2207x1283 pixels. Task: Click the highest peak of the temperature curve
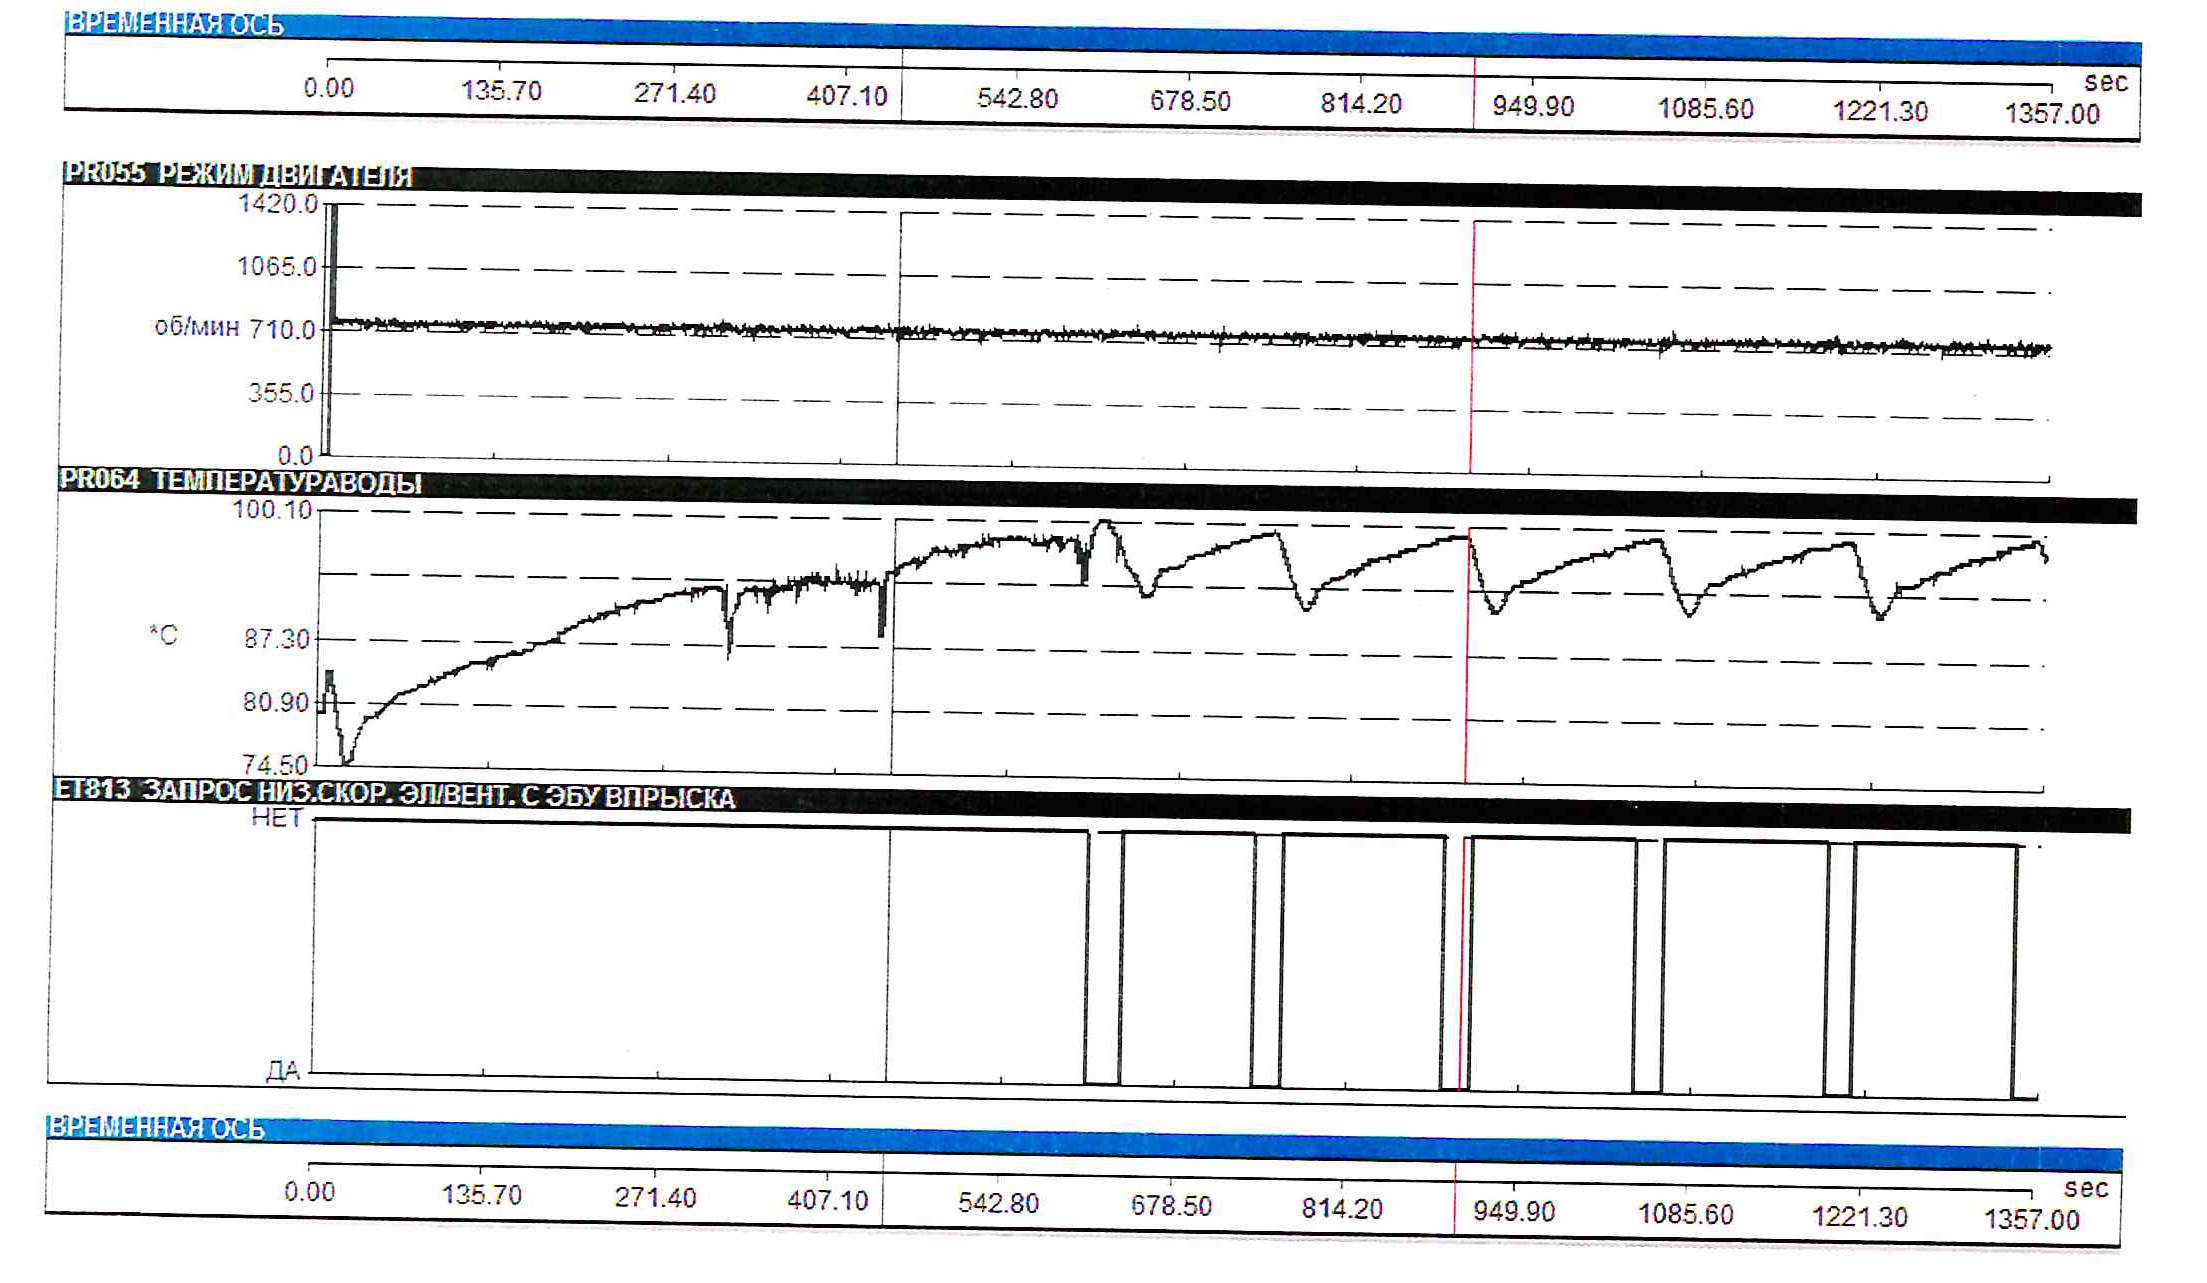[x=1104, y=522]
